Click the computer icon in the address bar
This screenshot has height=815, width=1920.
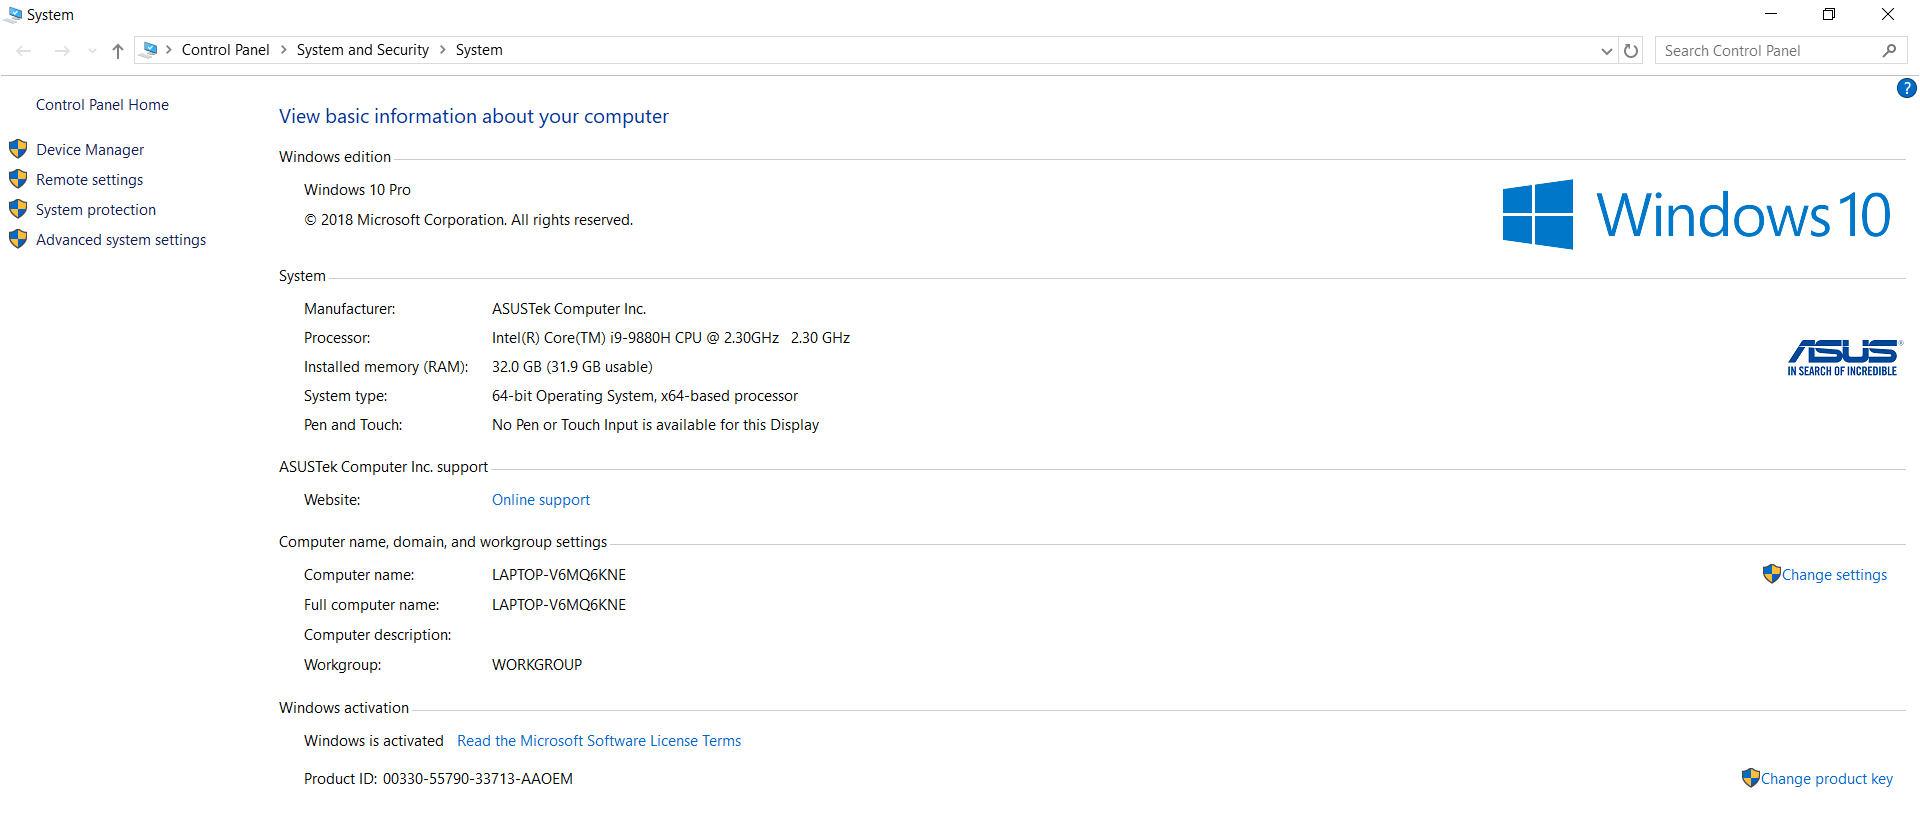click(150, 50)
